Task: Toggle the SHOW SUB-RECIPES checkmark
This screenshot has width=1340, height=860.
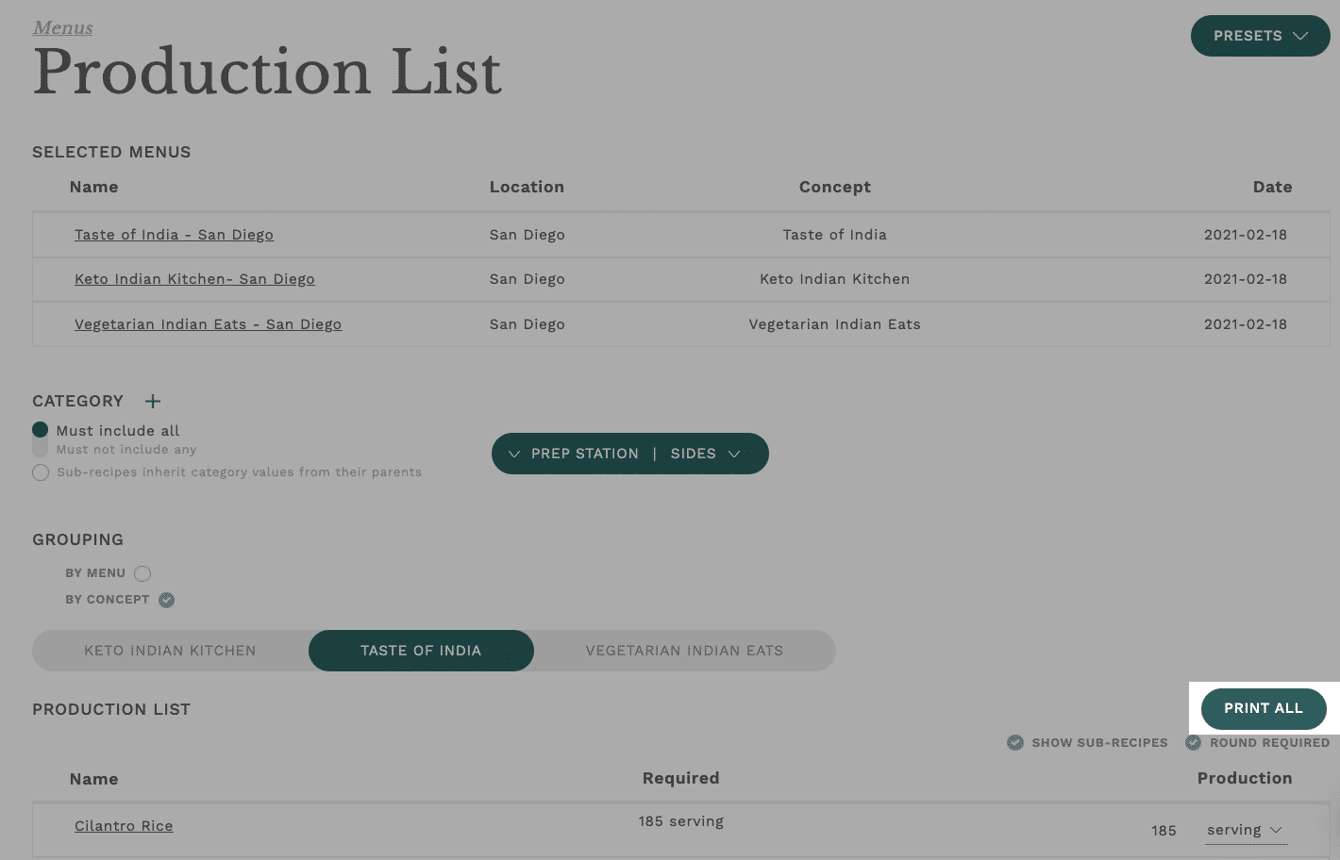Action: pos(1015,743)
